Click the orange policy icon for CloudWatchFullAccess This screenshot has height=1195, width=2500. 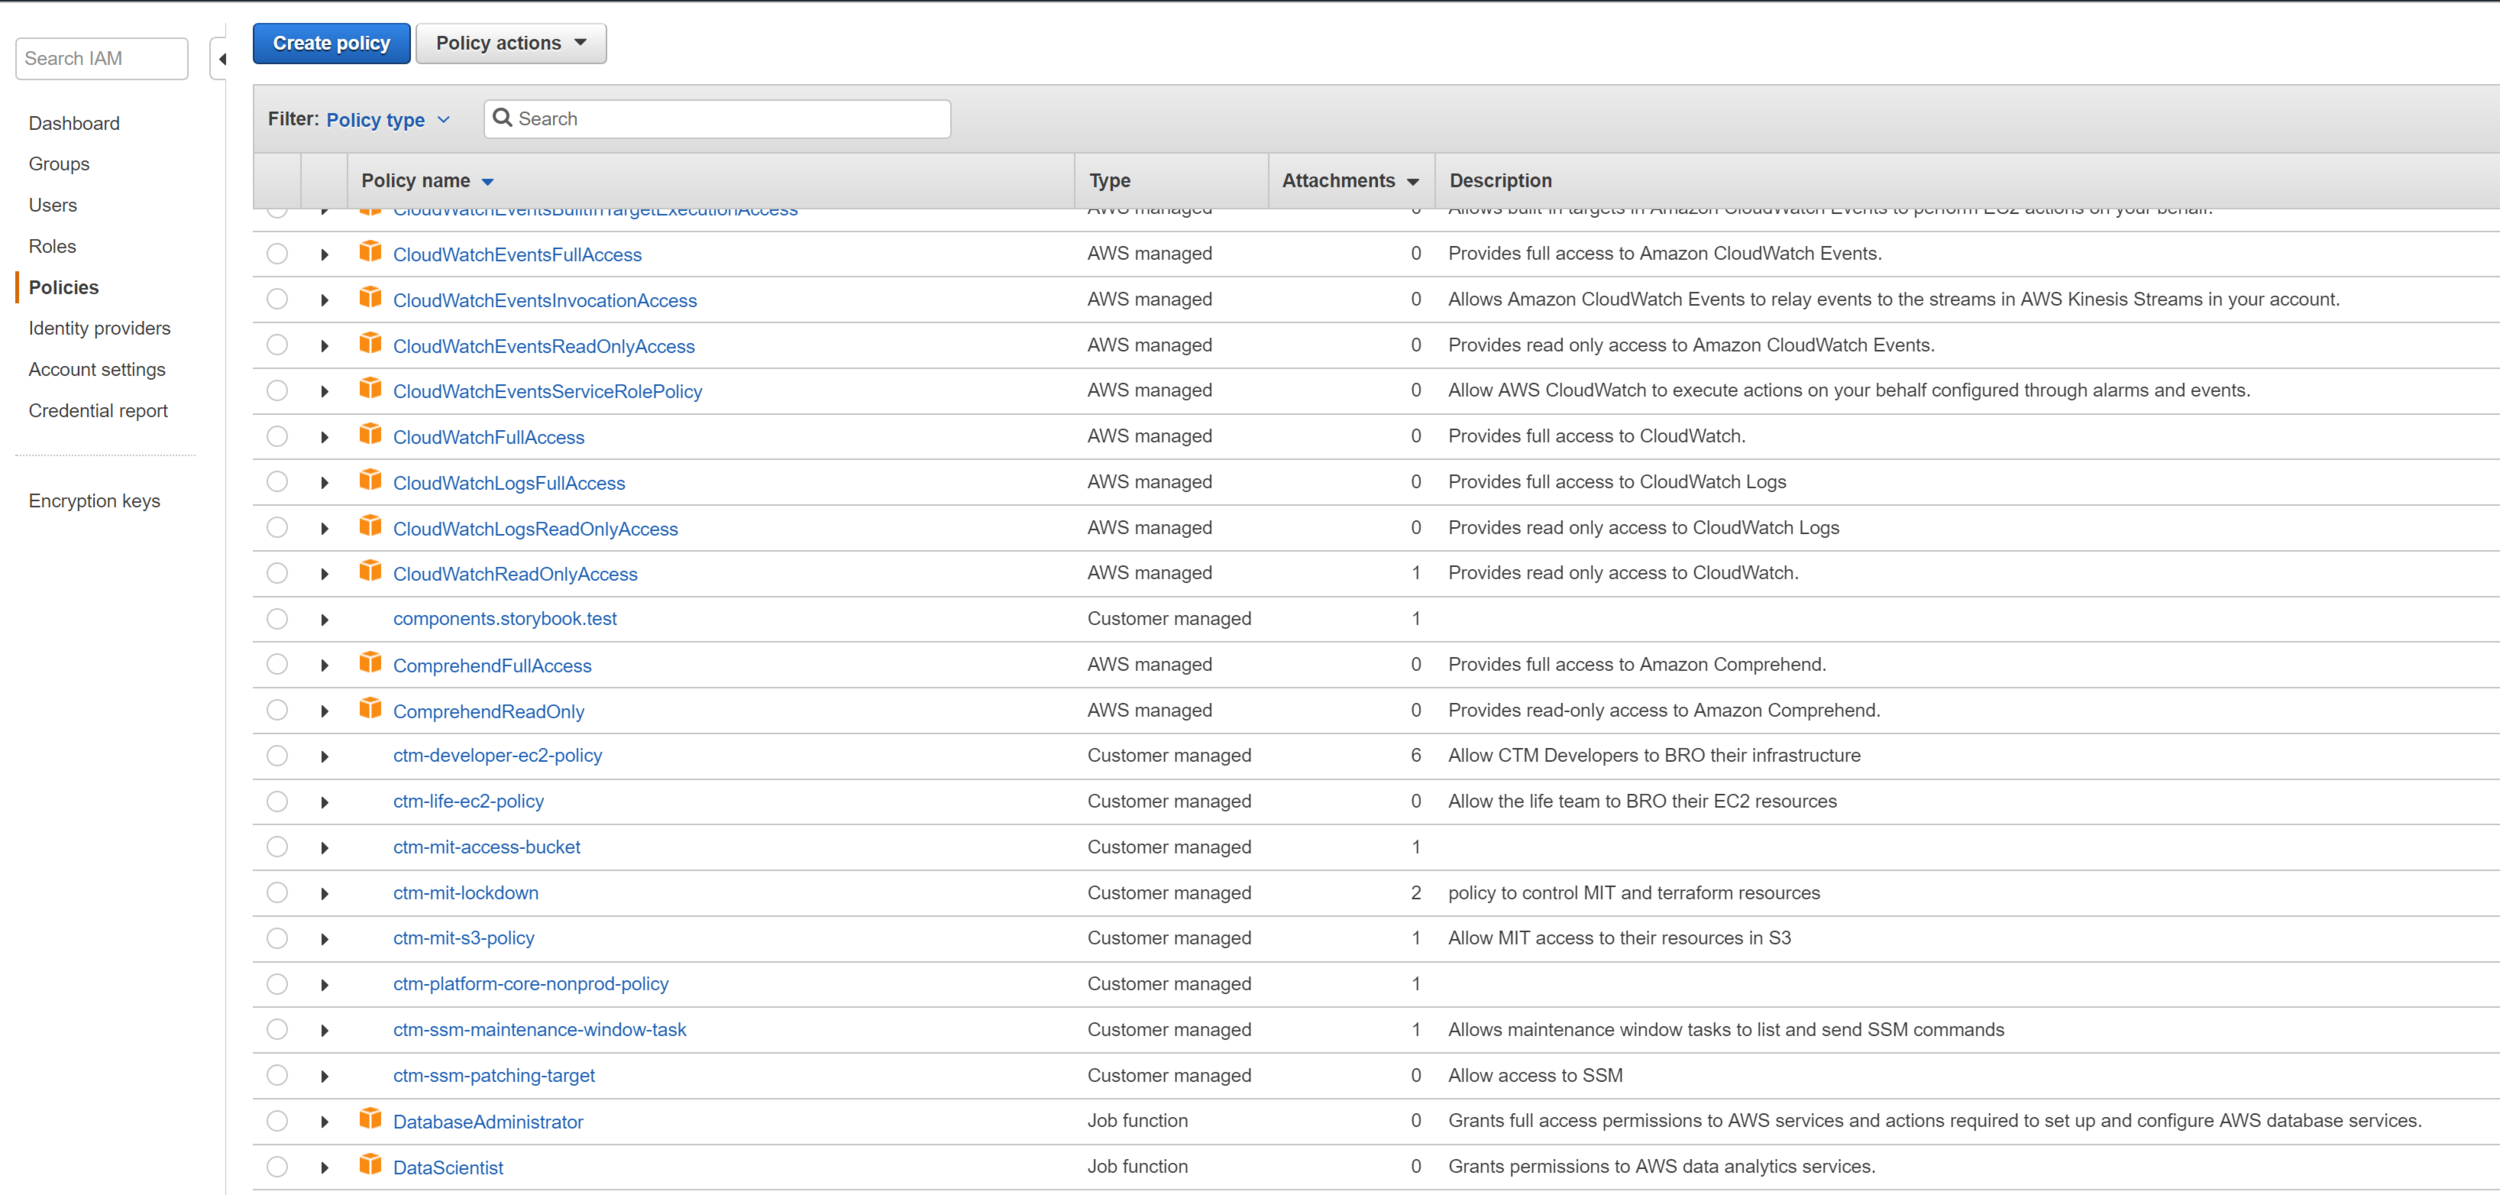370,435
